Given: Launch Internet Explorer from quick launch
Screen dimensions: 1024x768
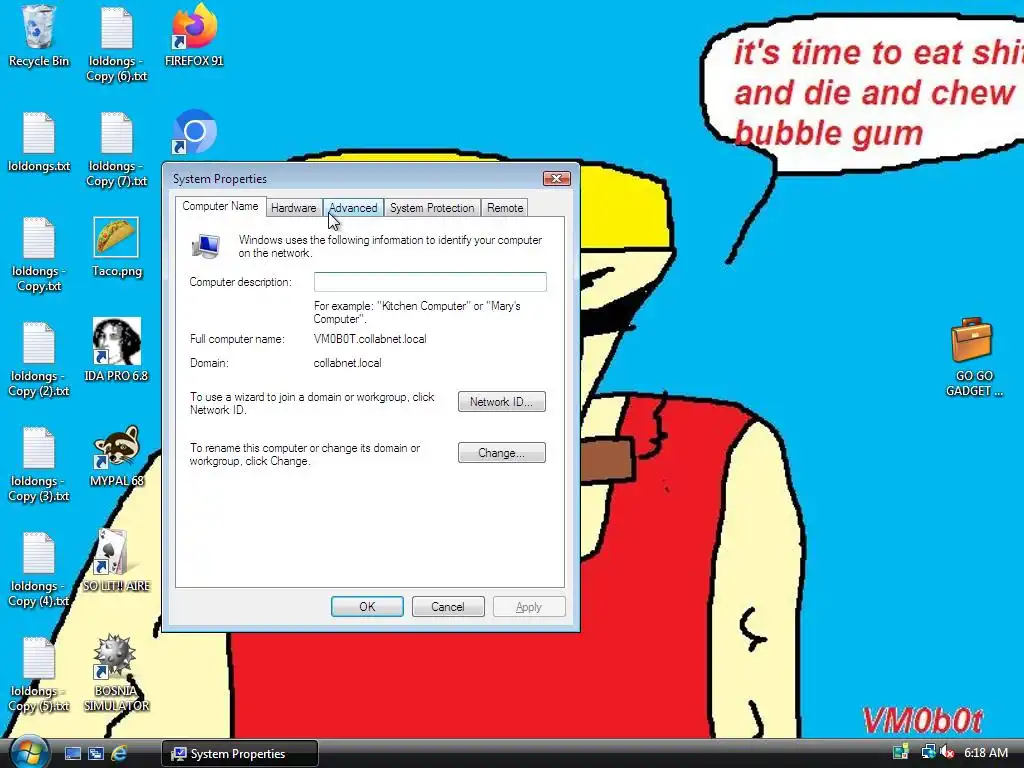Looking at the screenshot, I should (x=119, y=754).
